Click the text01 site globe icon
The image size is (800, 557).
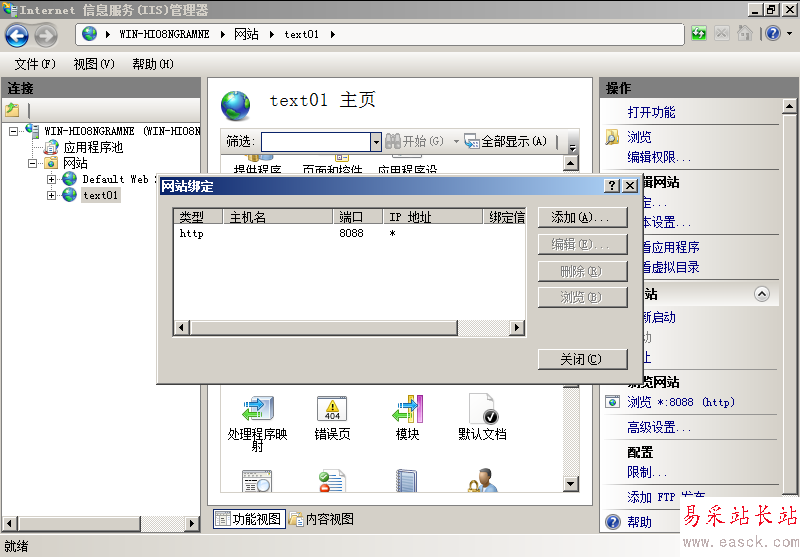(69, 195)
